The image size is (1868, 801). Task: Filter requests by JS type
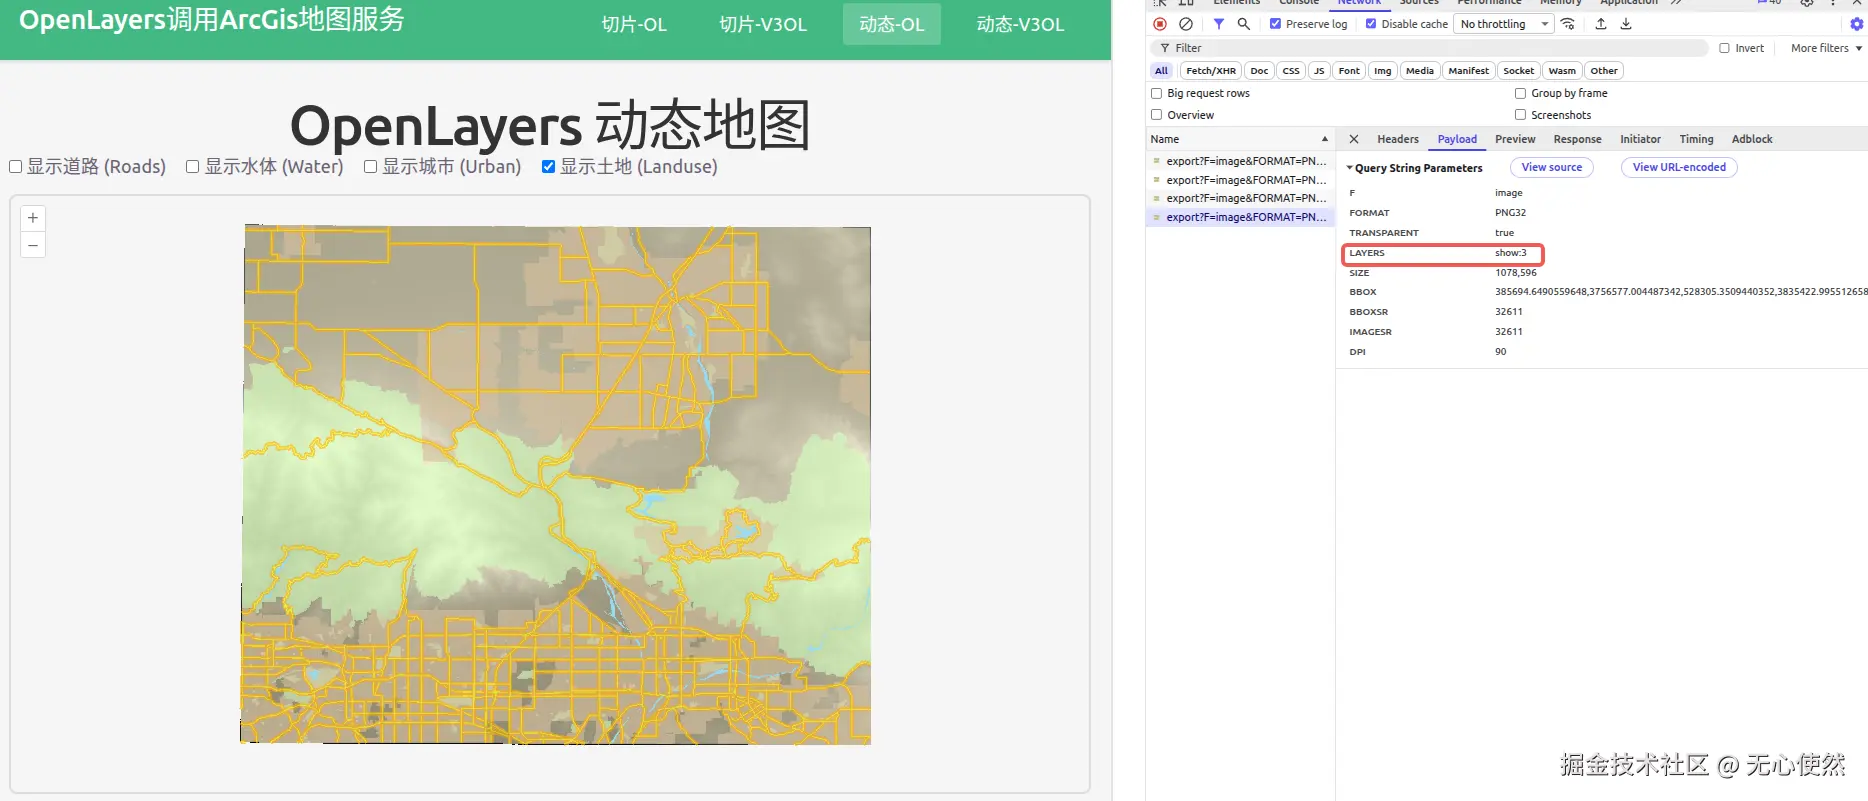click(1319, 71)
